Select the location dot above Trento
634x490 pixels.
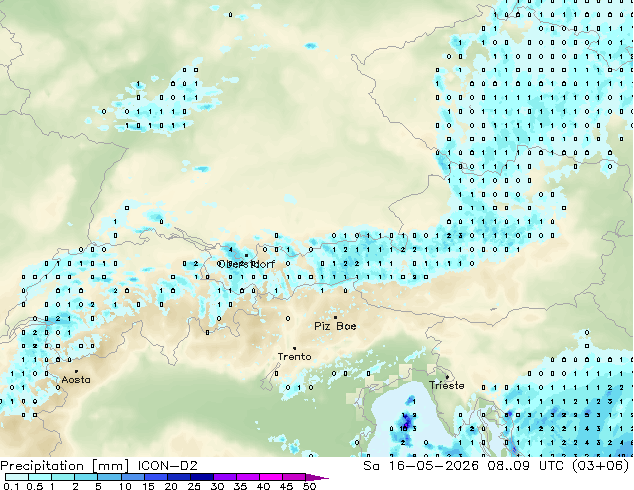294,348
